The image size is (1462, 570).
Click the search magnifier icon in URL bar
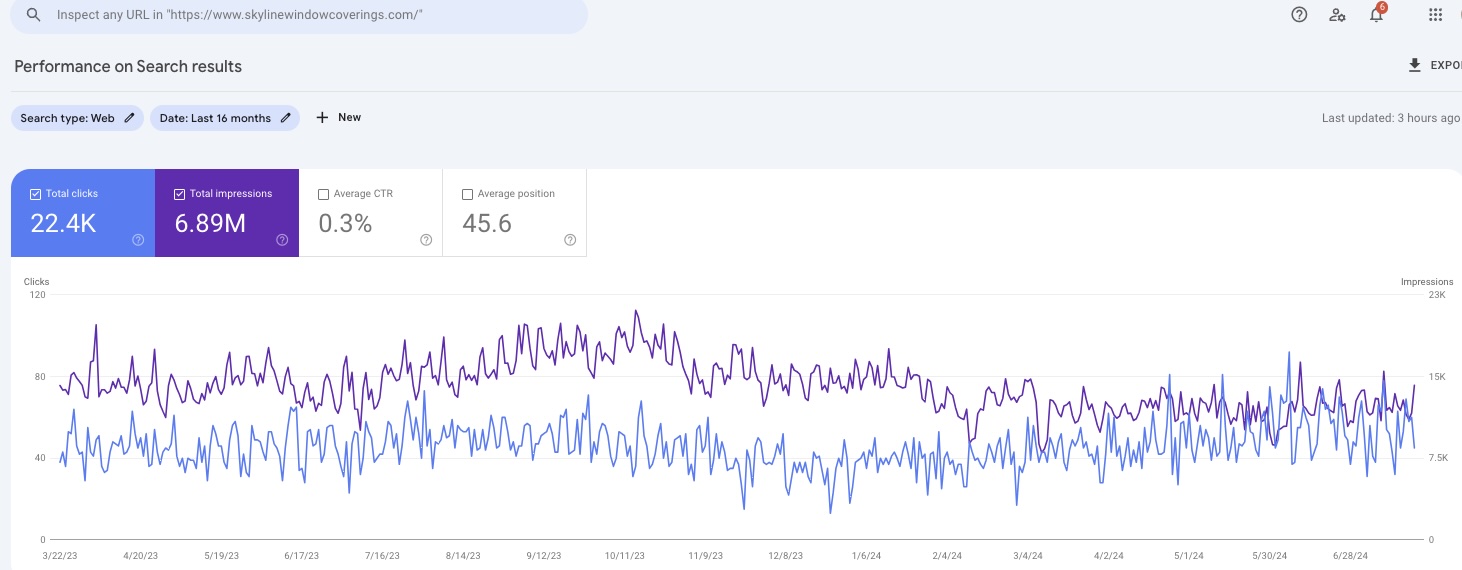(34, 15)
